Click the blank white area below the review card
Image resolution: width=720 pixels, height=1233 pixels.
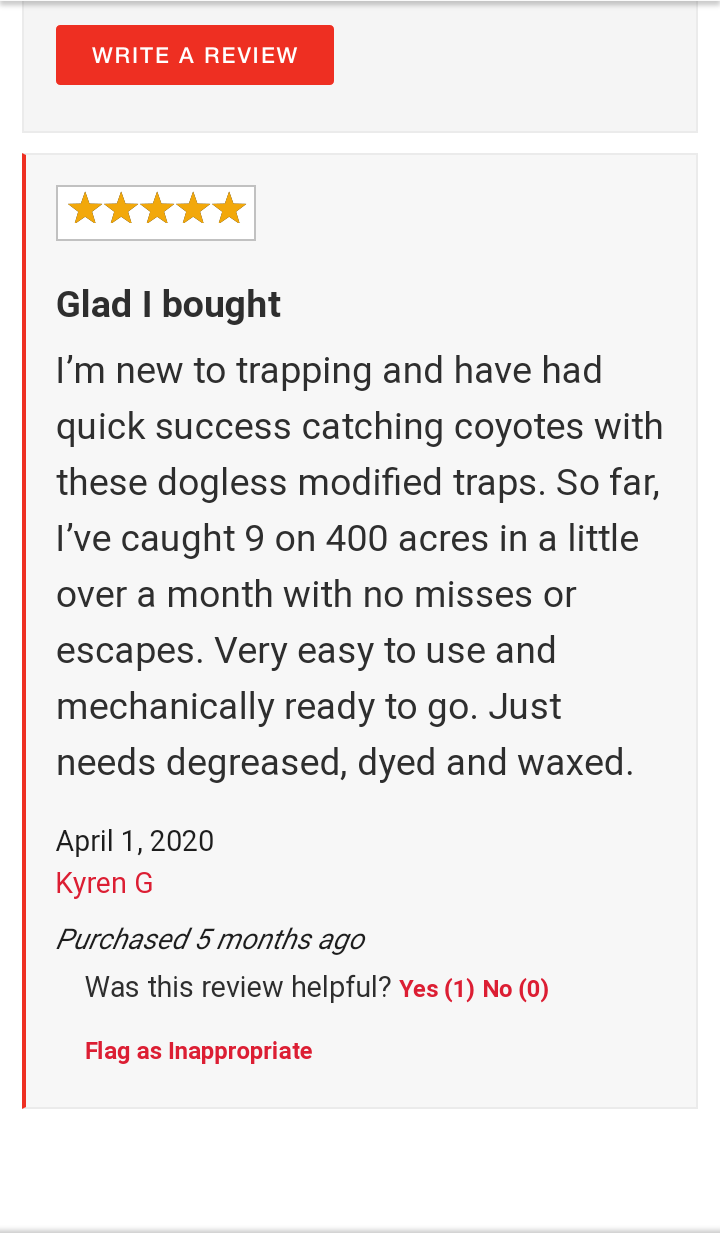360,1168
